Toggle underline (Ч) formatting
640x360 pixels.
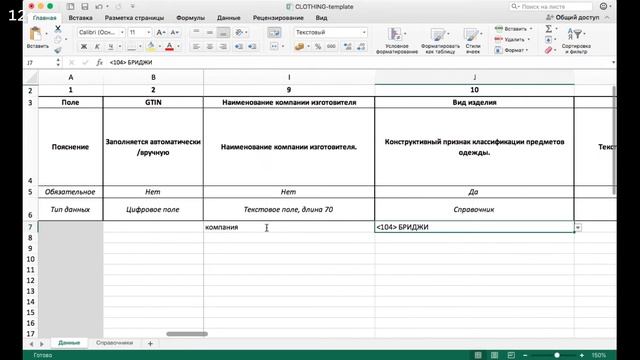point(110,47)
